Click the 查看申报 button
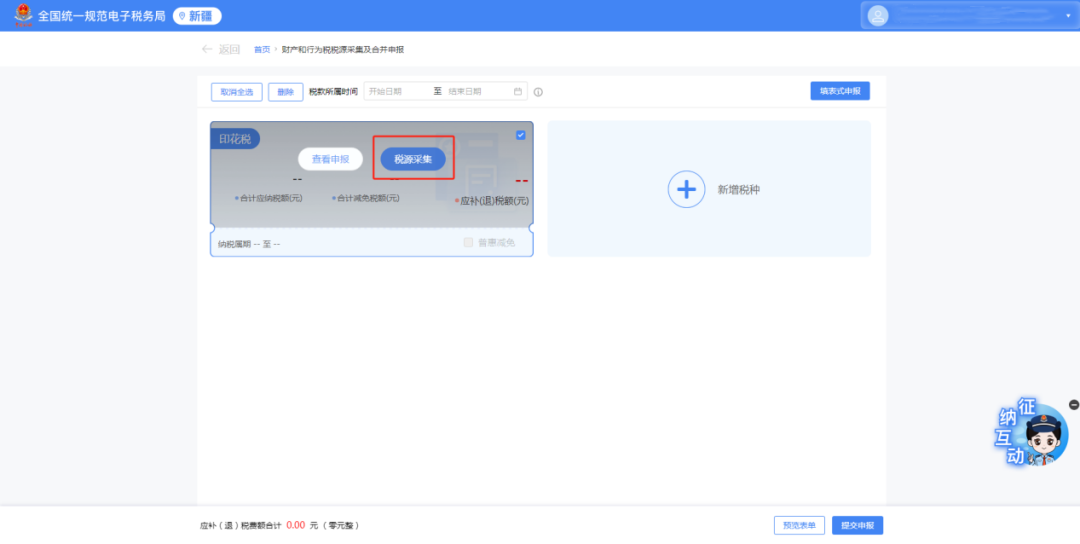1080x544 pixels. (330, 159)
